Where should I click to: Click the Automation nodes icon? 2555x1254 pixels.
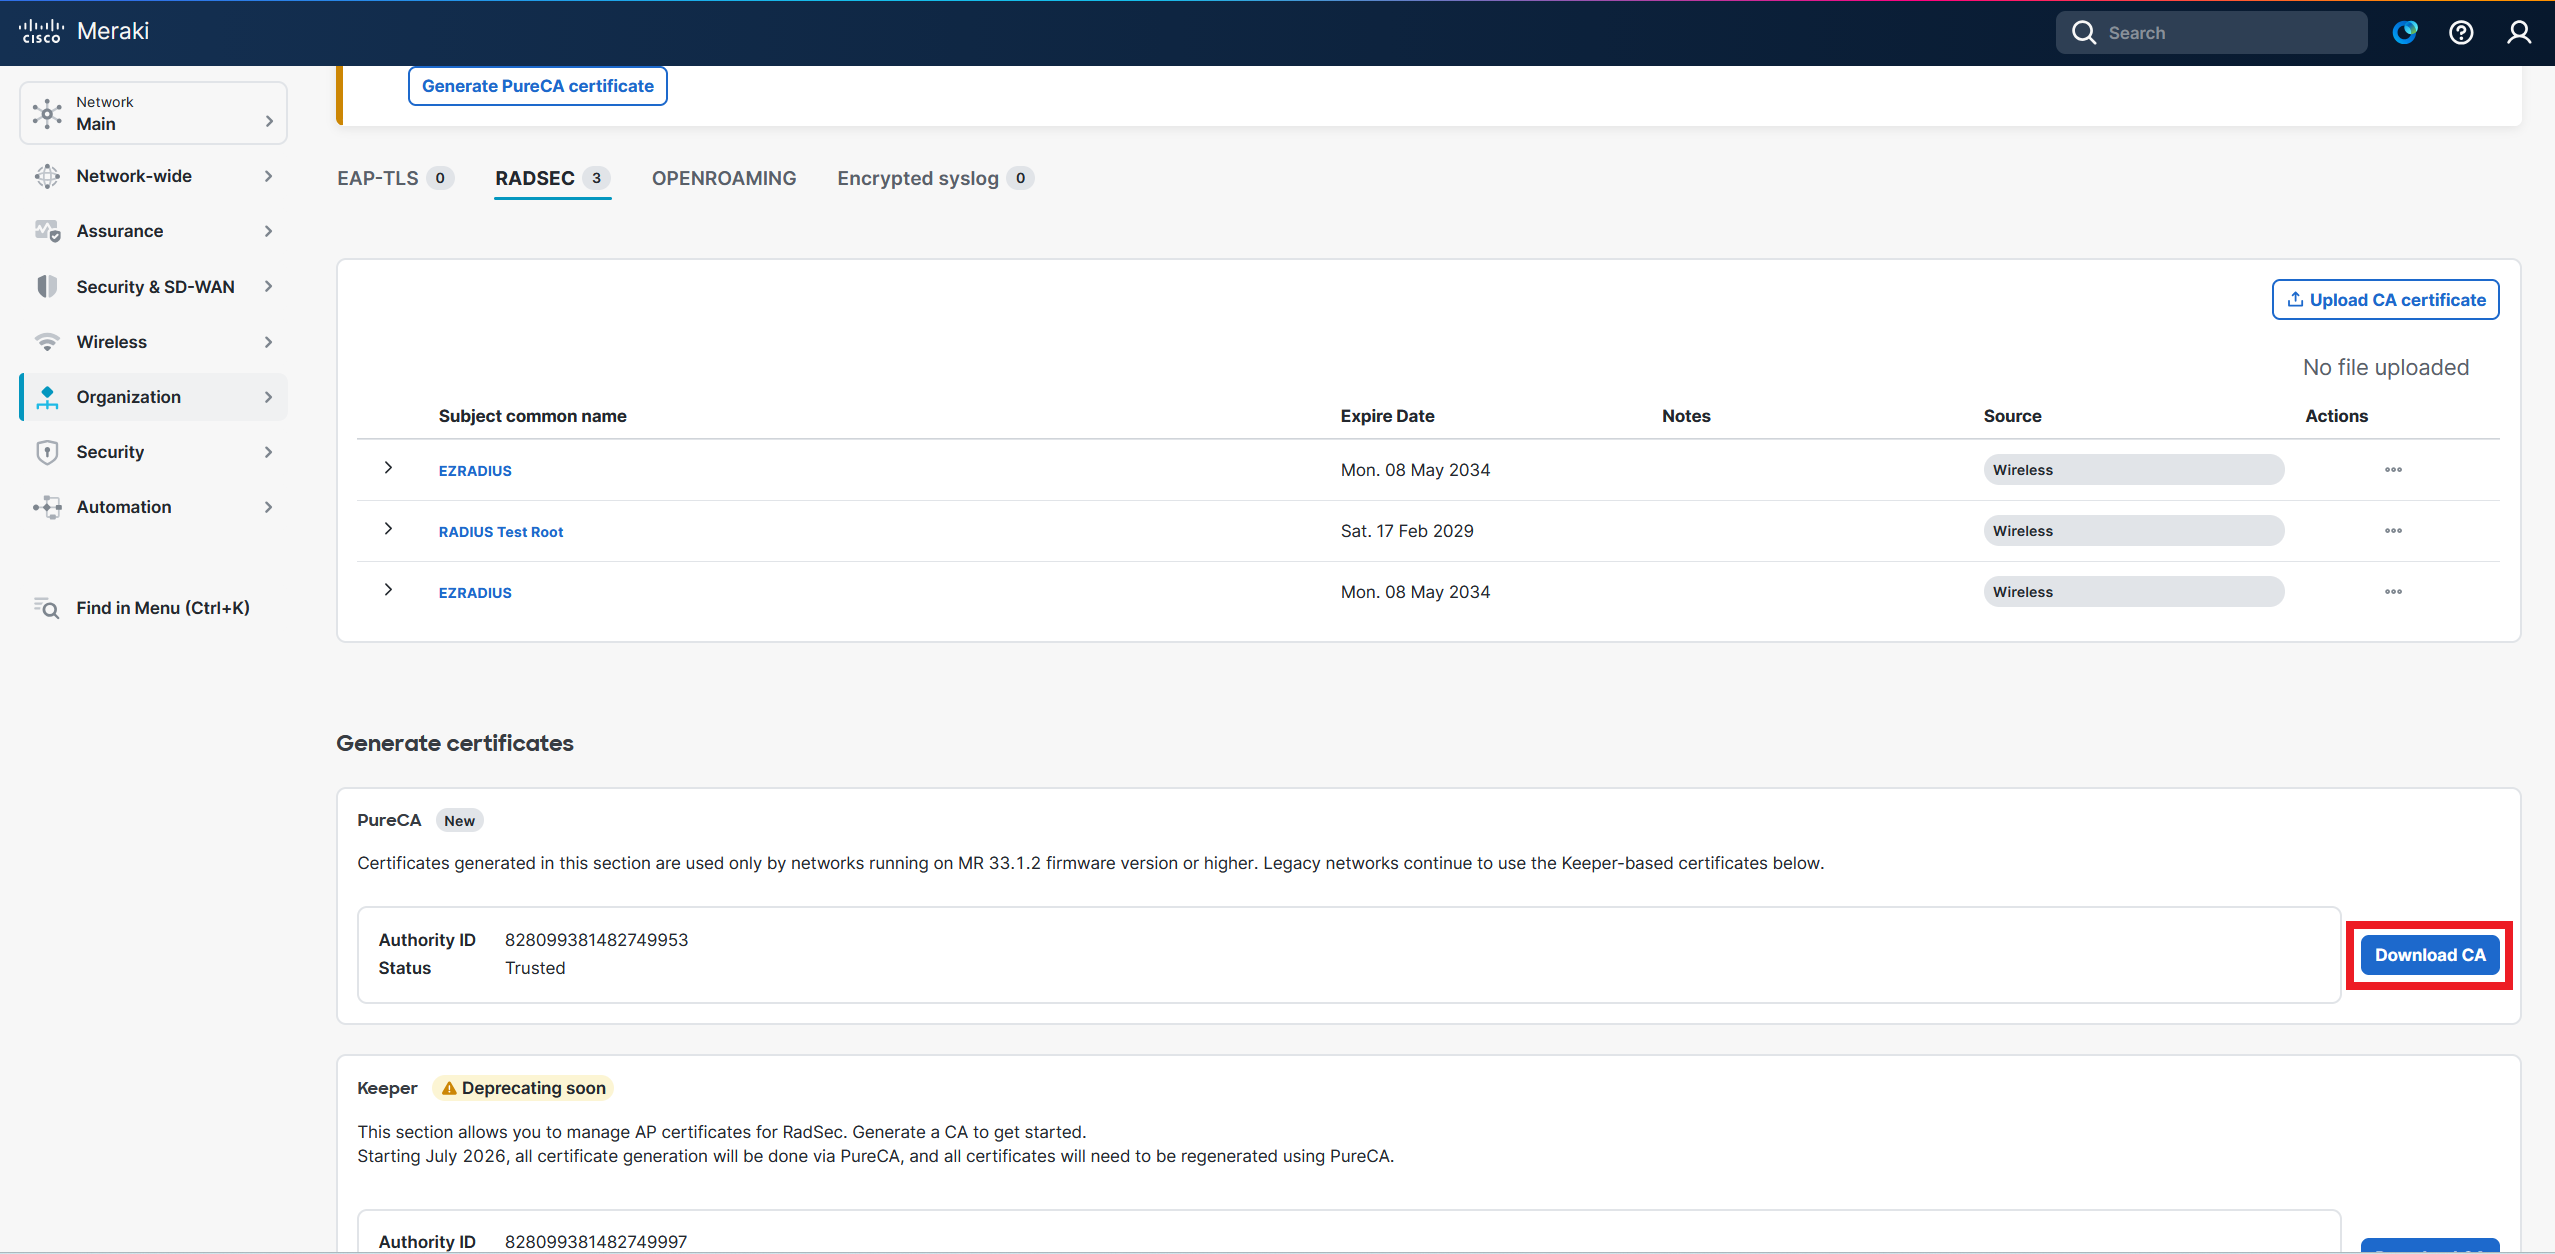coord(47,507)
